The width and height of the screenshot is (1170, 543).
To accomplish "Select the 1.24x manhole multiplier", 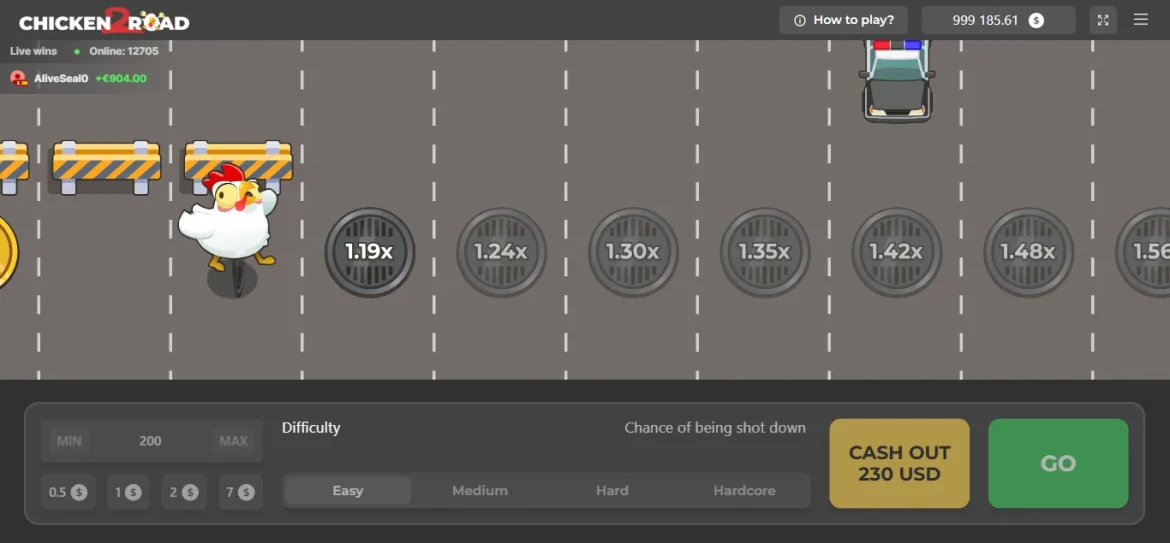I will 501,252.
